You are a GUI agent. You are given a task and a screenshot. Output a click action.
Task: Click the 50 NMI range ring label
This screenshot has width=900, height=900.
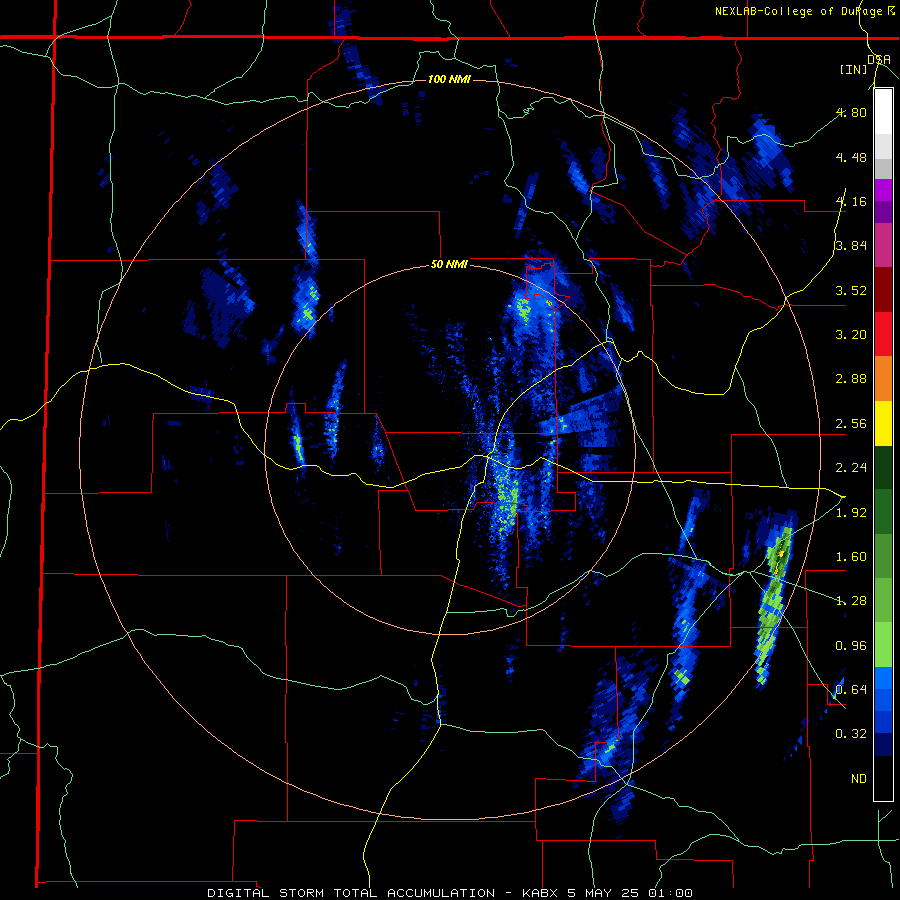449,265
